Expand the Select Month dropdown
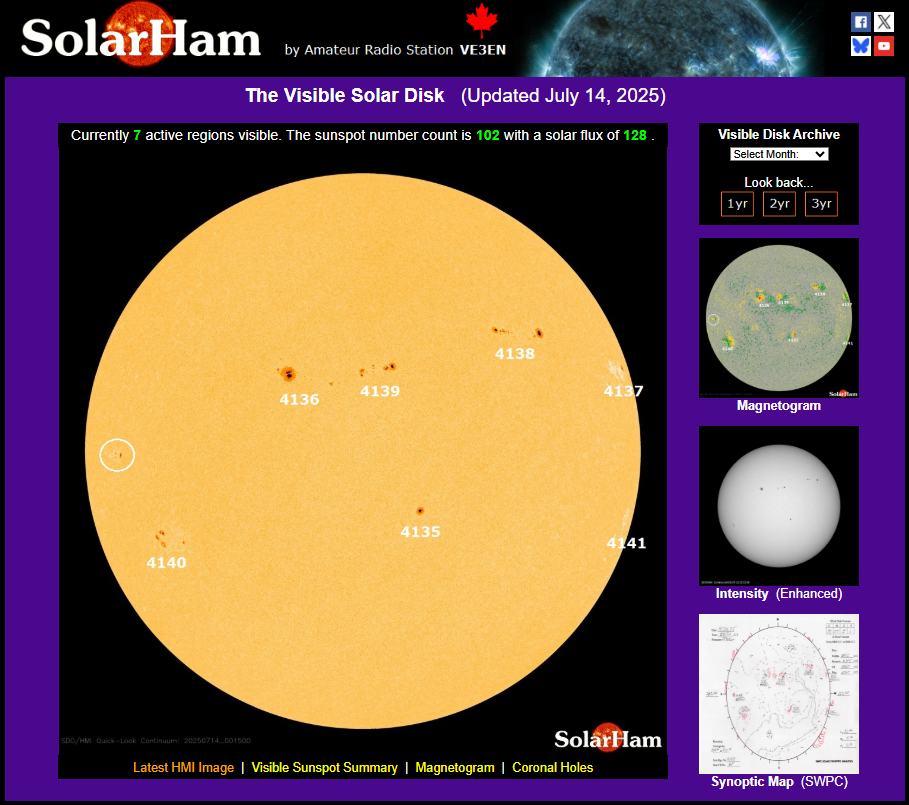The width and height of the screenshot is (909, 805). [x=779, y=154]
